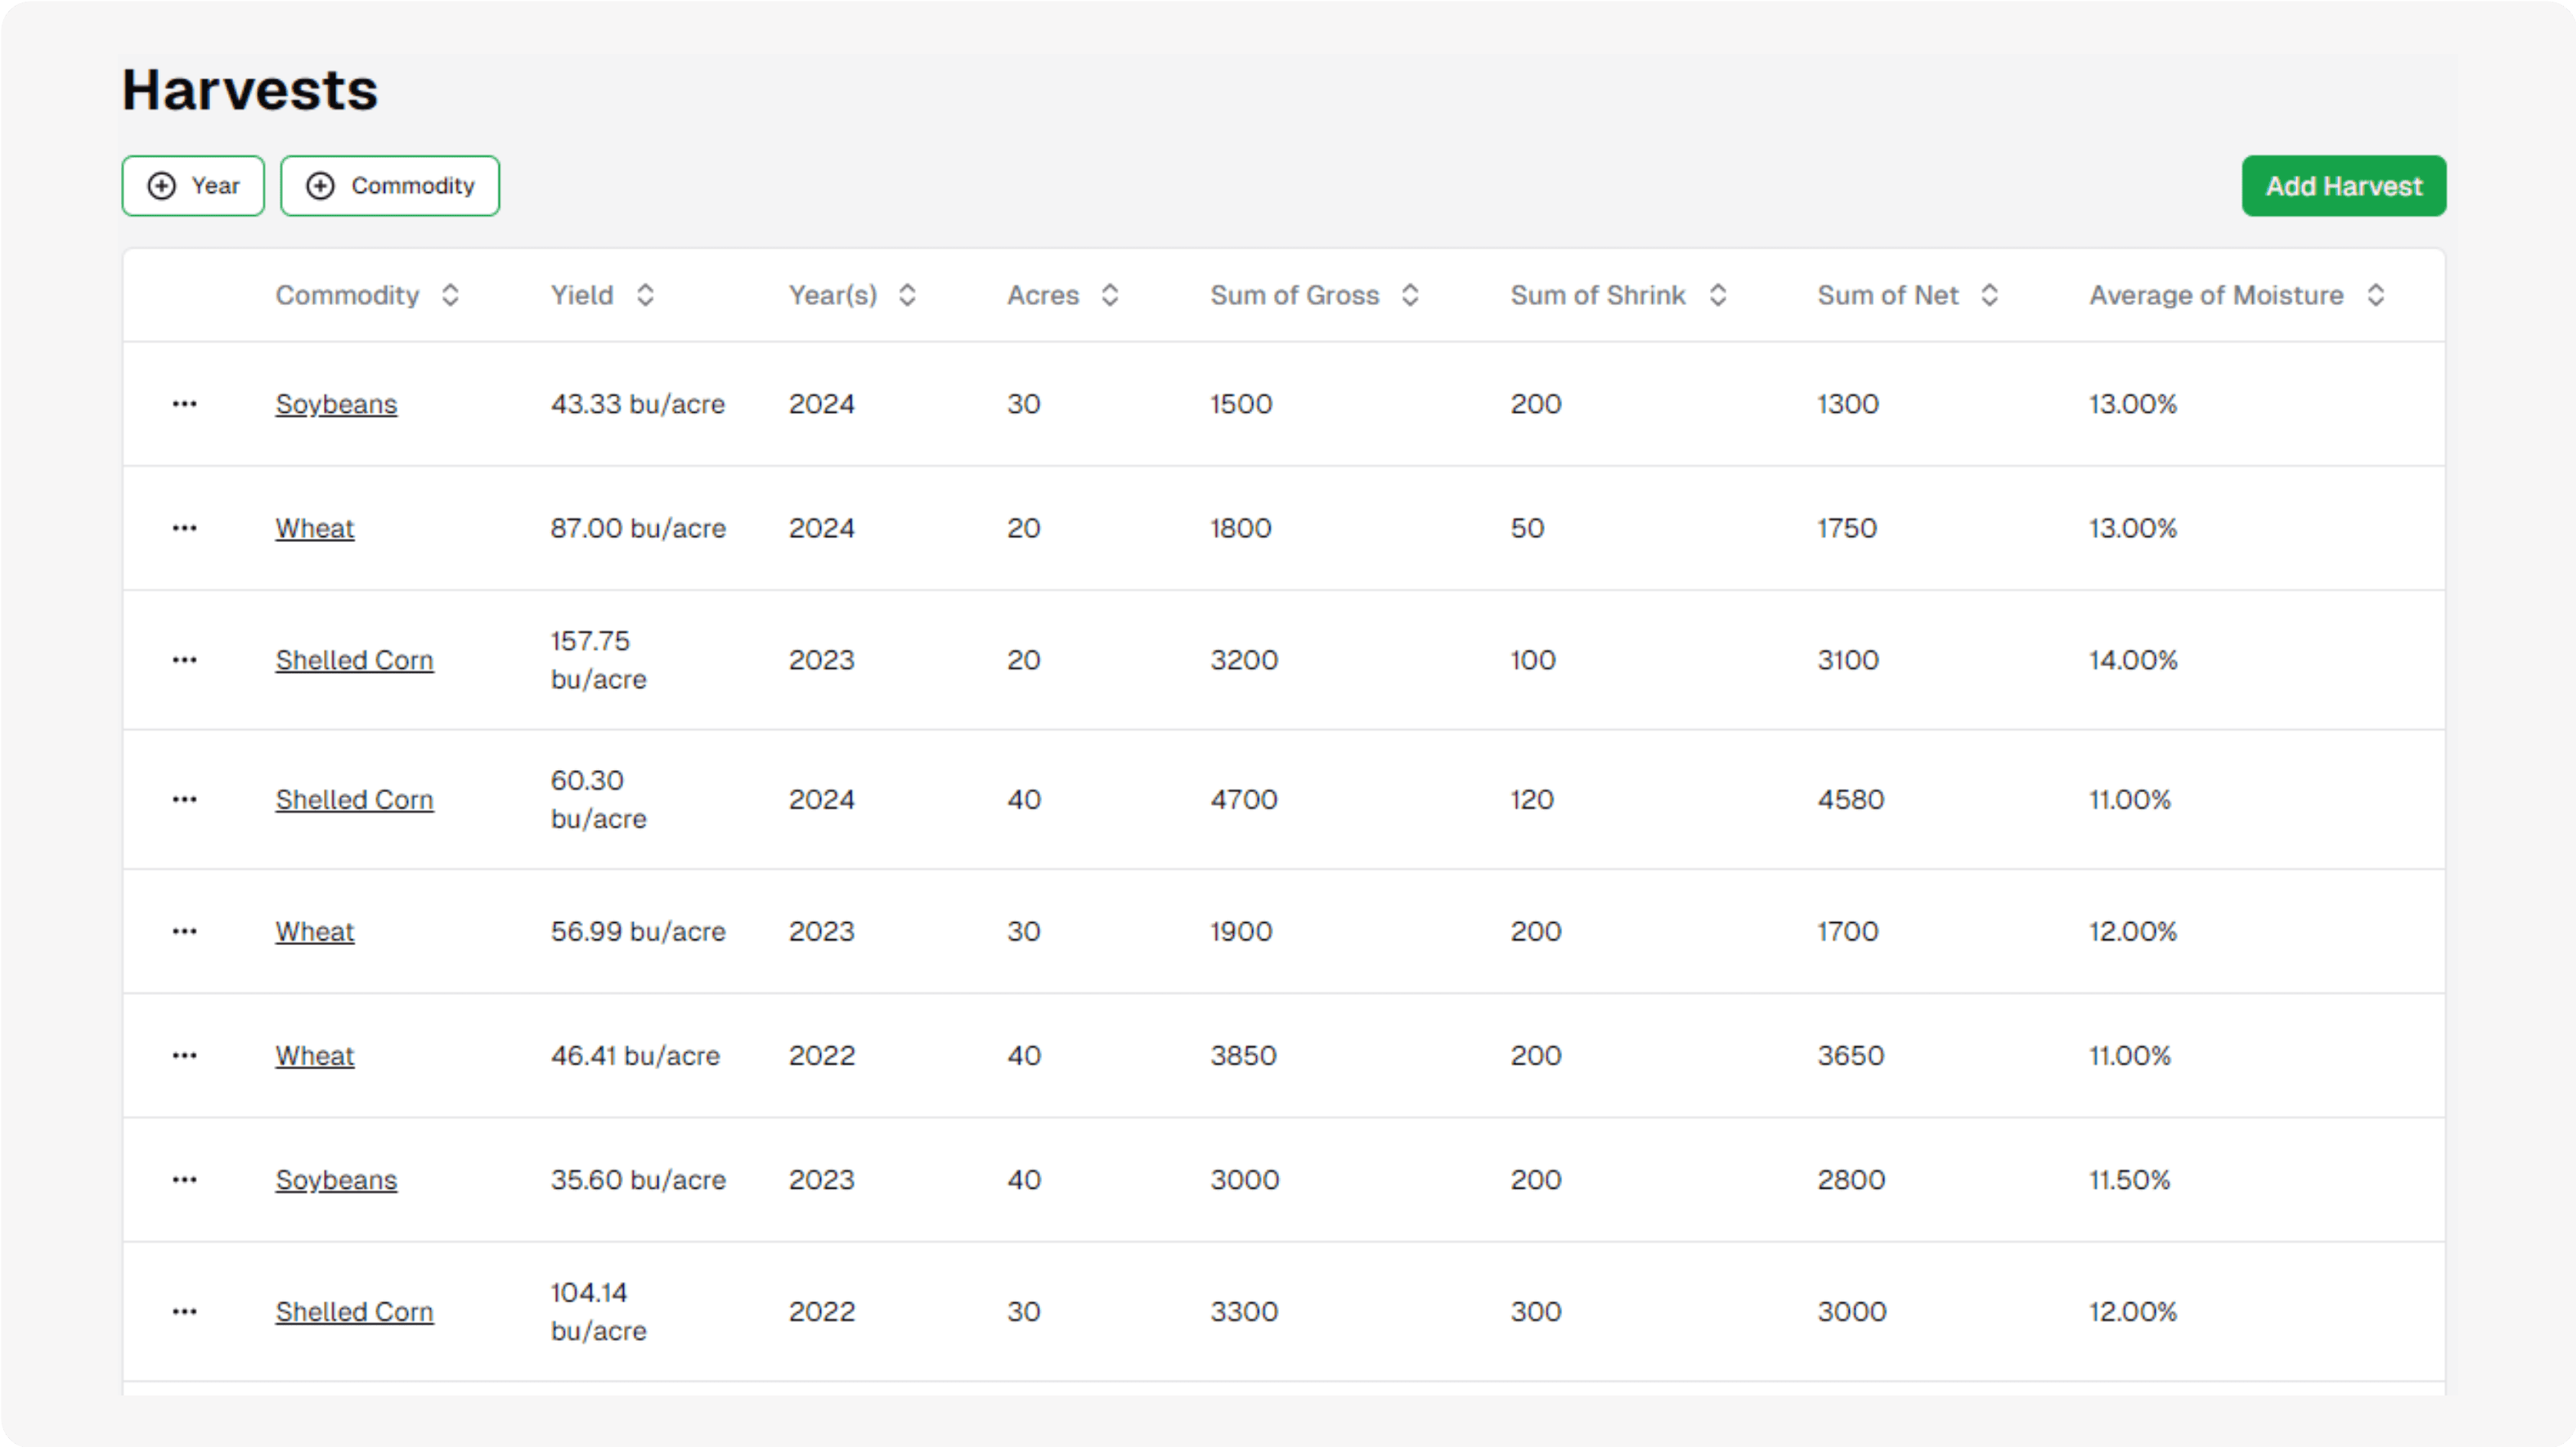
Task: Sort by Sum of Gross column
Action: click(x=1314, y=295)
